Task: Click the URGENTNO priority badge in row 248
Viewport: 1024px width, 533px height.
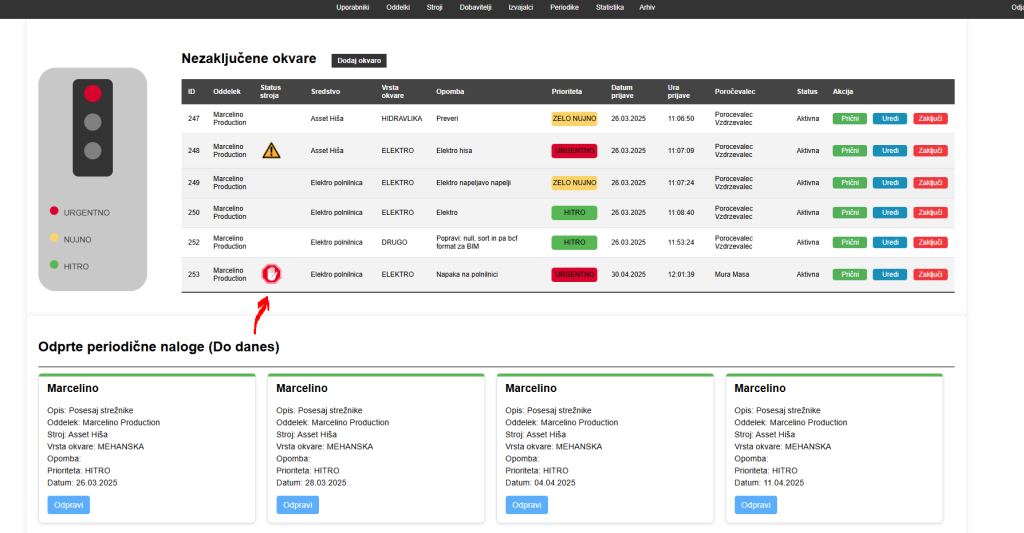Action: click(574, 151)
